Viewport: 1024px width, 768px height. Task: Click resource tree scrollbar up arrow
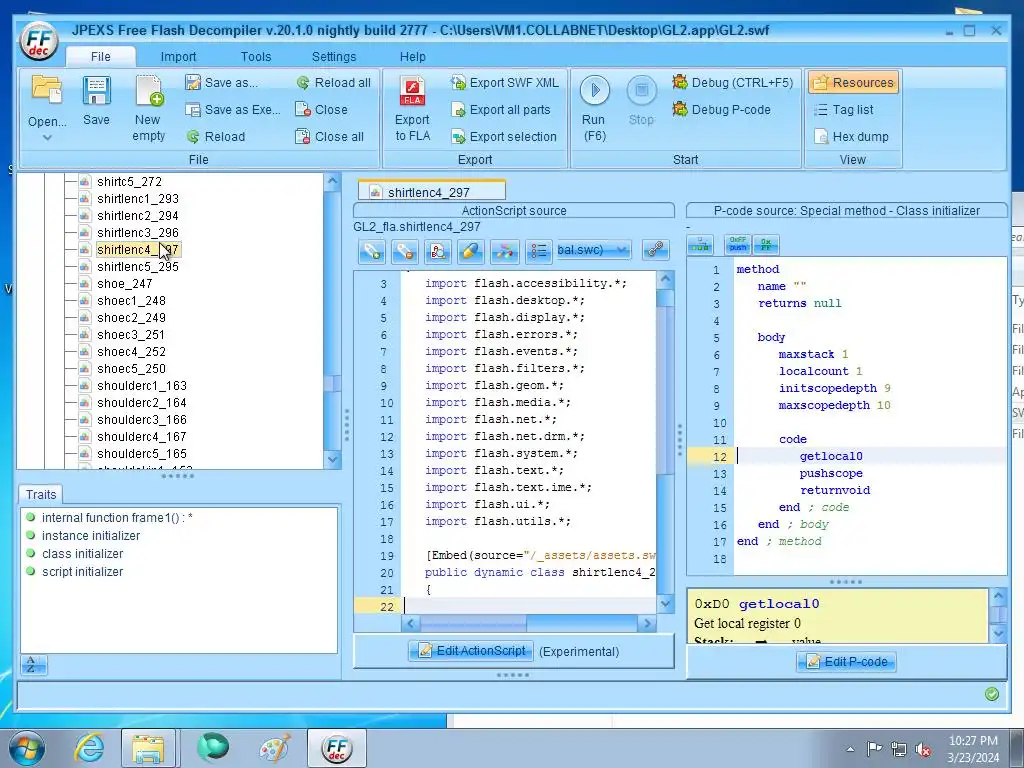332,182
